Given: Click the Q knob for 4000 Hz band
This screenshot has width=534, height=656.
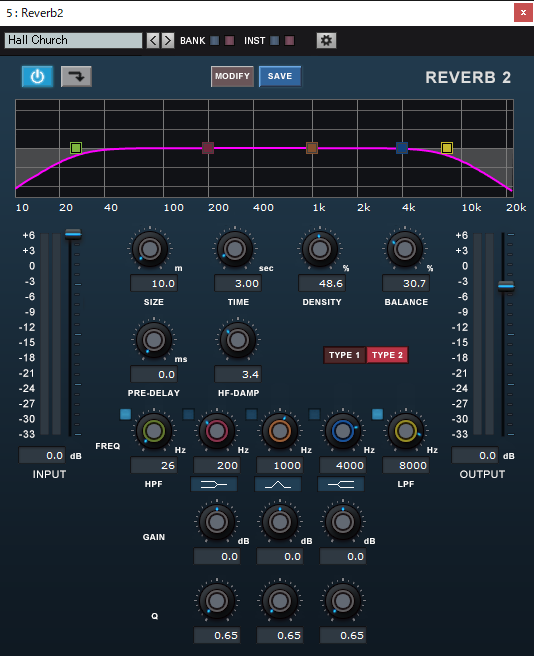Looking at the screenshot, I should point(343,601).
